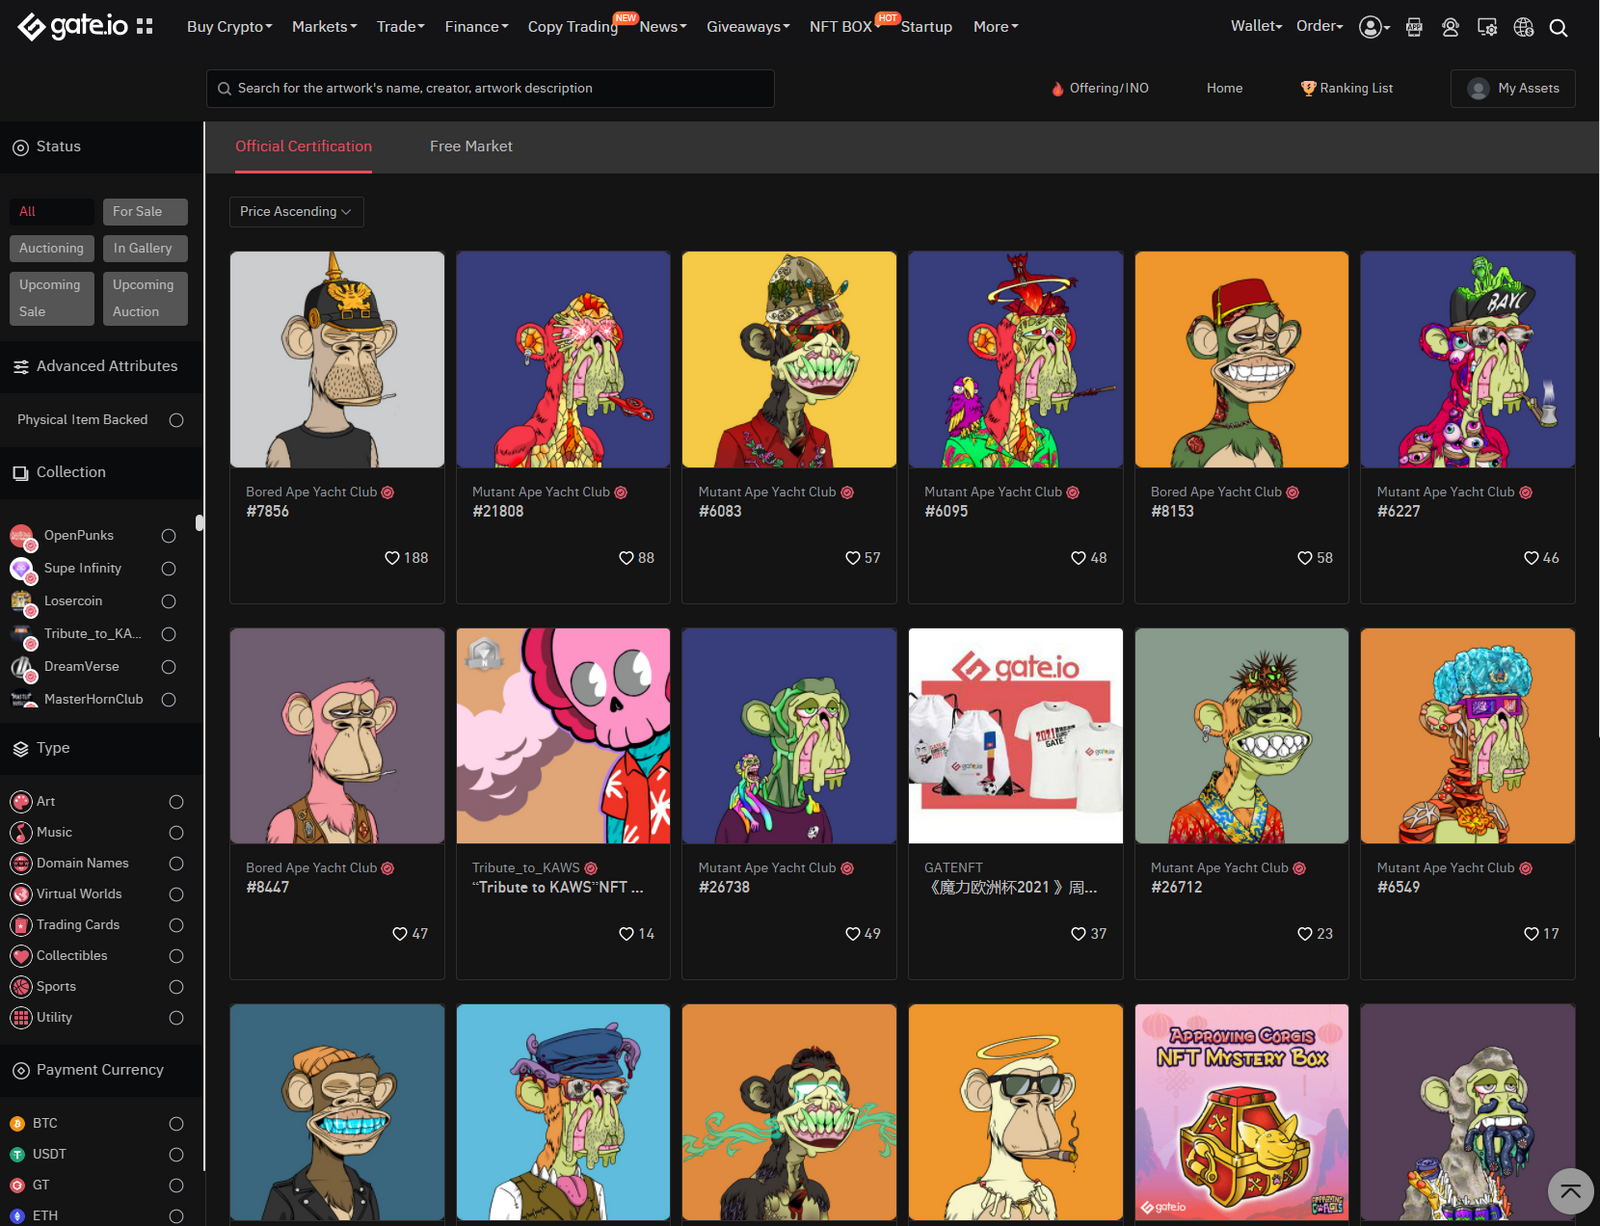The width and height of the screenshot is (1600, 1226).
Task: Open the customer support headset icon
Action: tap(1450, 27)
